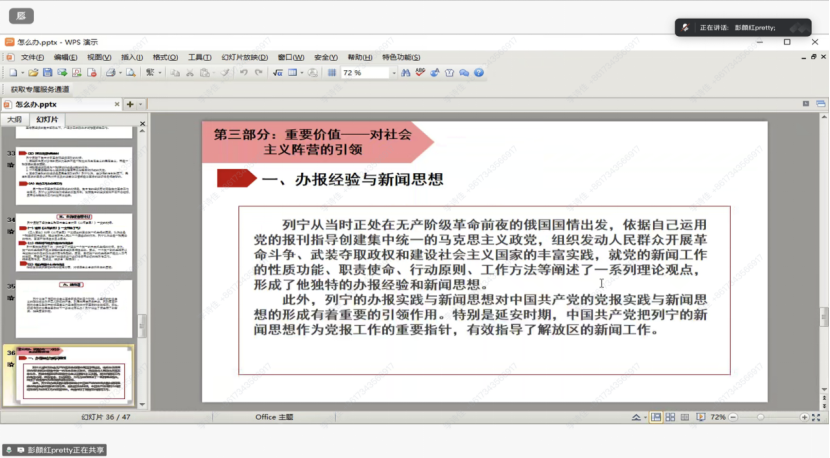This screenshot has width=830, height=458.
Task: Toggle normal view button in status bar
Action: click(656, 417)
